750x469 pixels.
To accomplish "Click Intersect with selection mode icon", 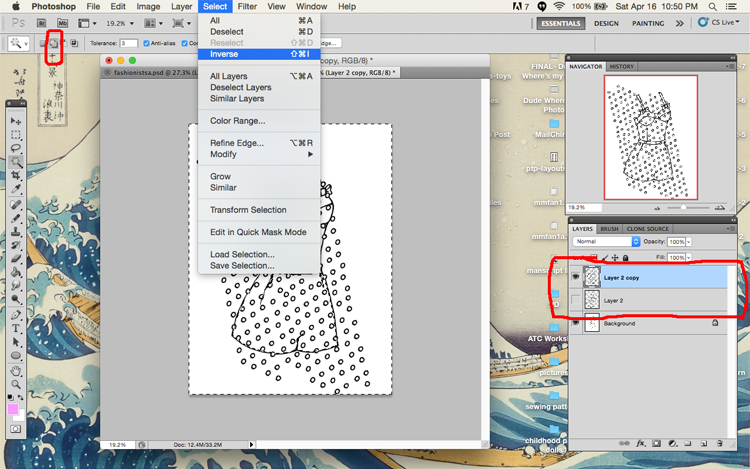I will 75,44.
